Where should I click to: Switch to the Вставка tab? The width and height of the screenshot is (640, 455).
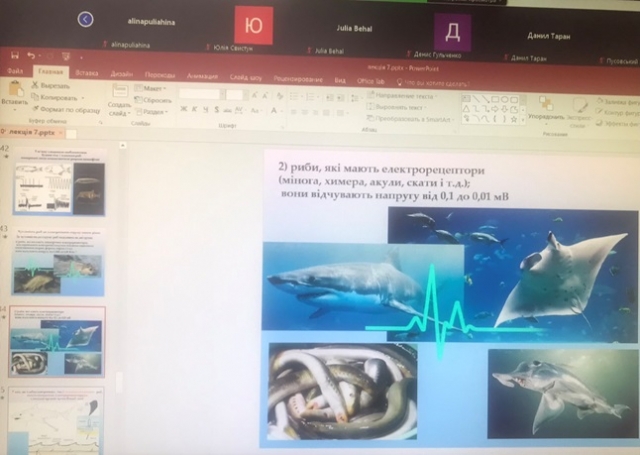[x=87, y=73]
